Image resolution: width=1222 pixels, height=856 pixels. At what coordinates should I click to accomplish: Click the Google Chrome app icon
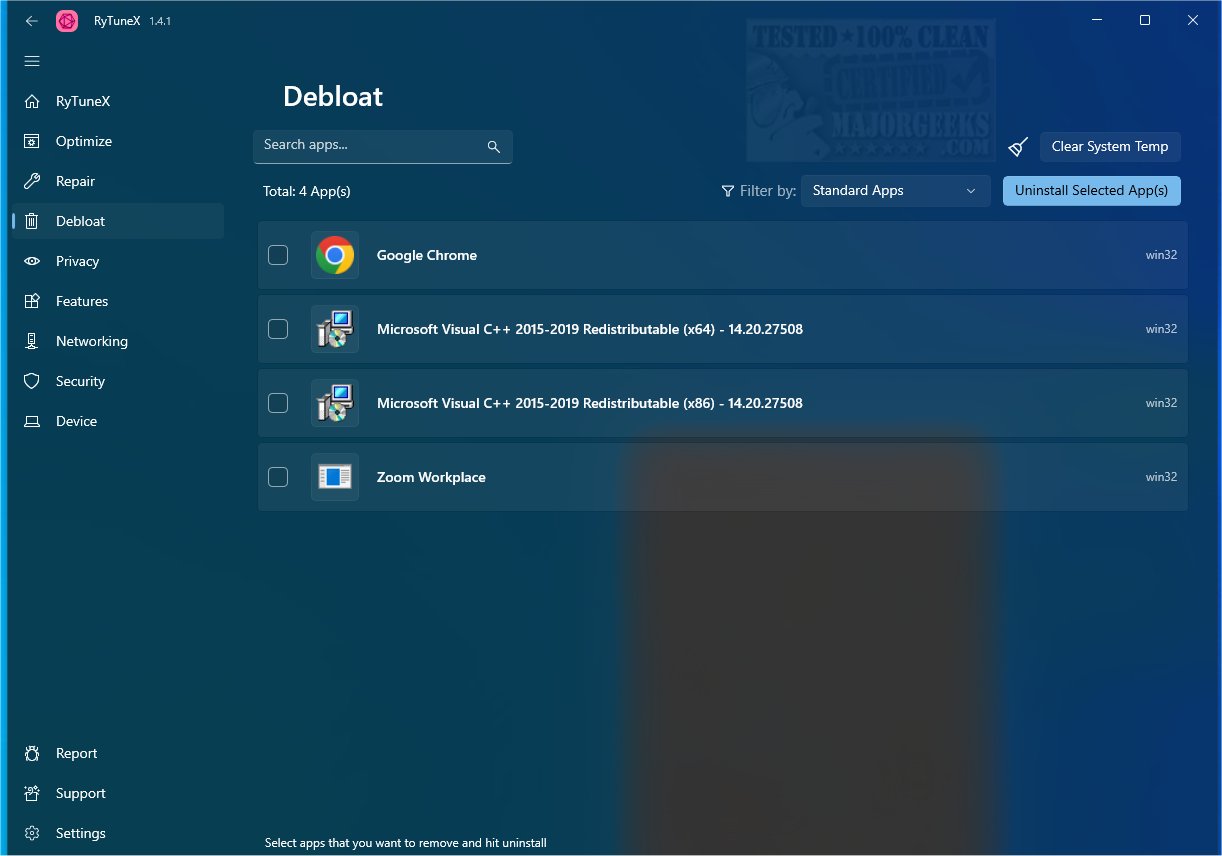[335, 255]
